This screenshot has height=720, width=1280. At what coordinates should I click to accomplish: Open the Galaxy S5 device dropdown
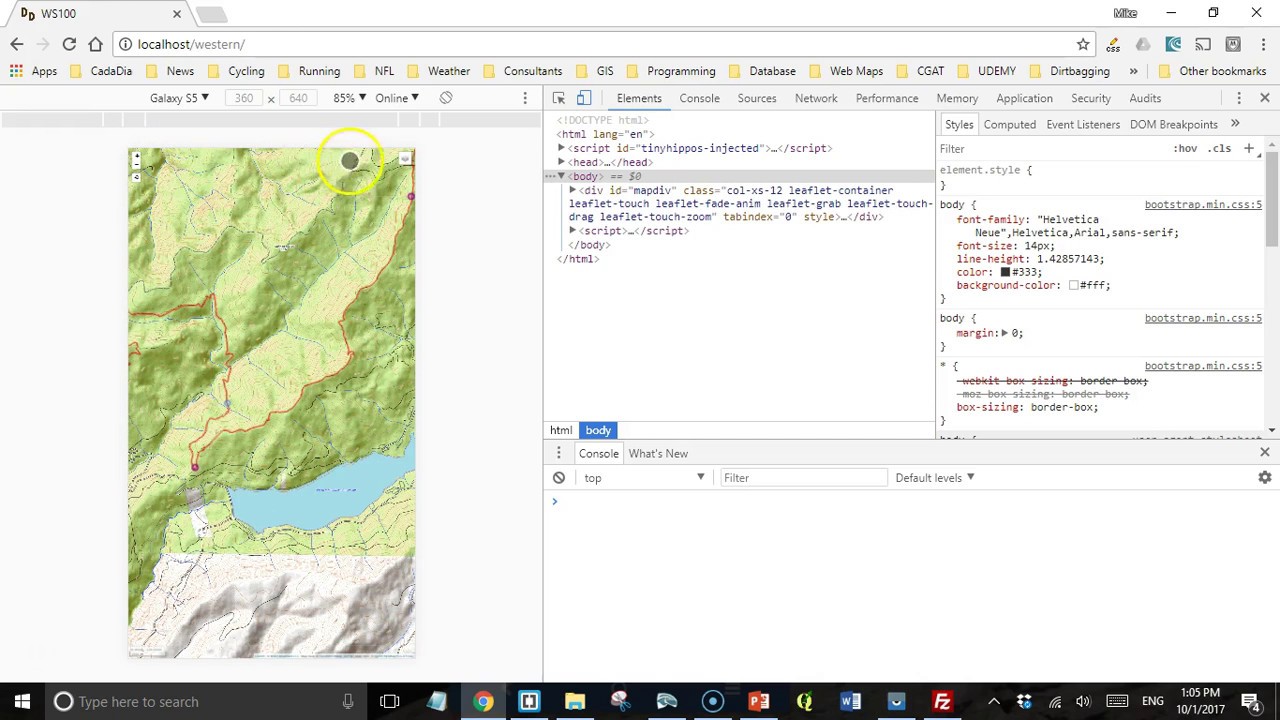click(179, 98)
